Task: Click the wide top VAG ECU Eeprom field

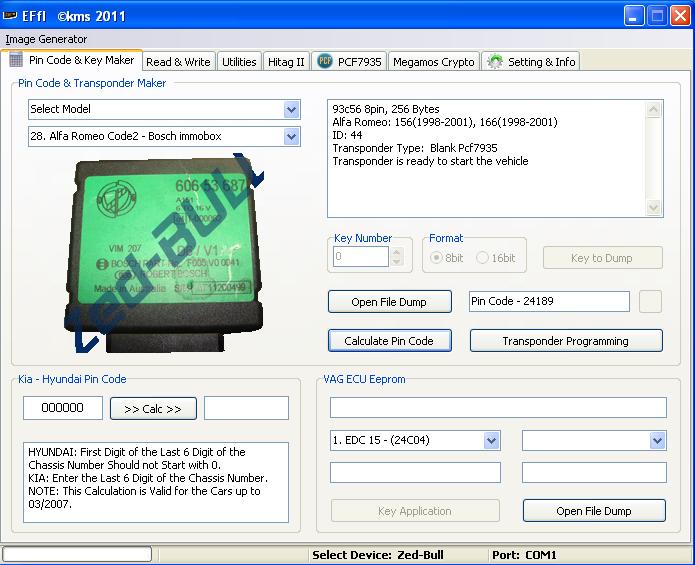Action: coord(498,407)
